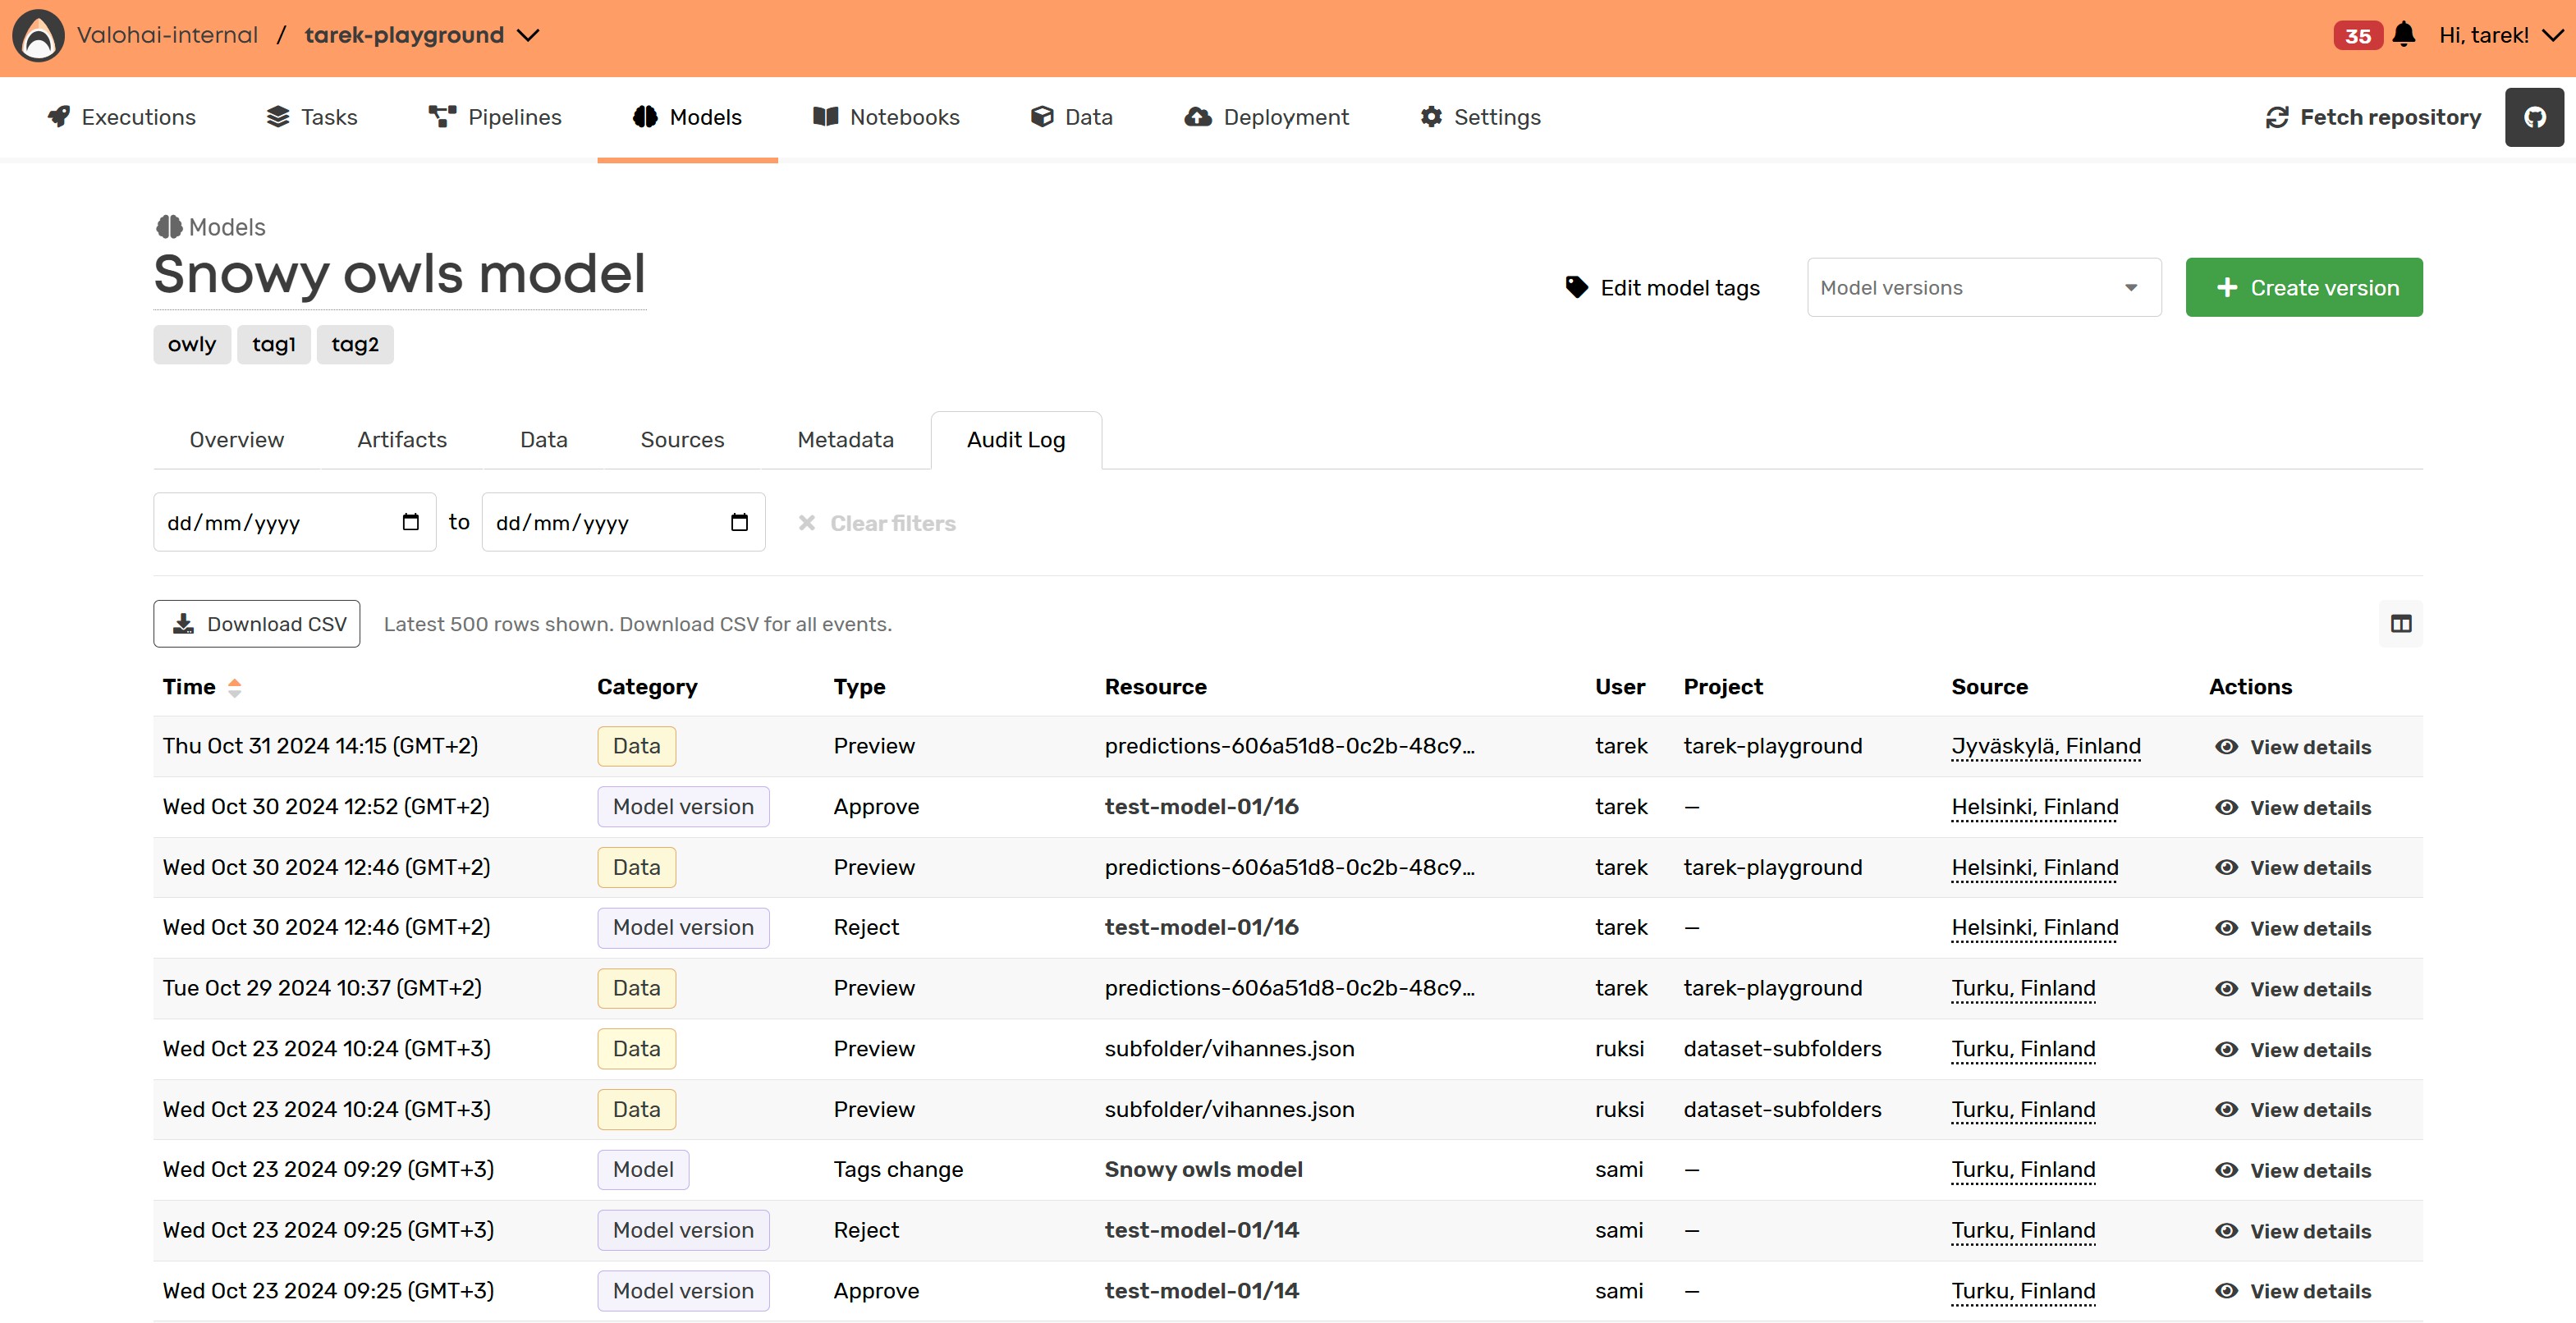Toggle sort order on the Time column
This screenshot has height=1323, width=2576.
click(235, 687)
